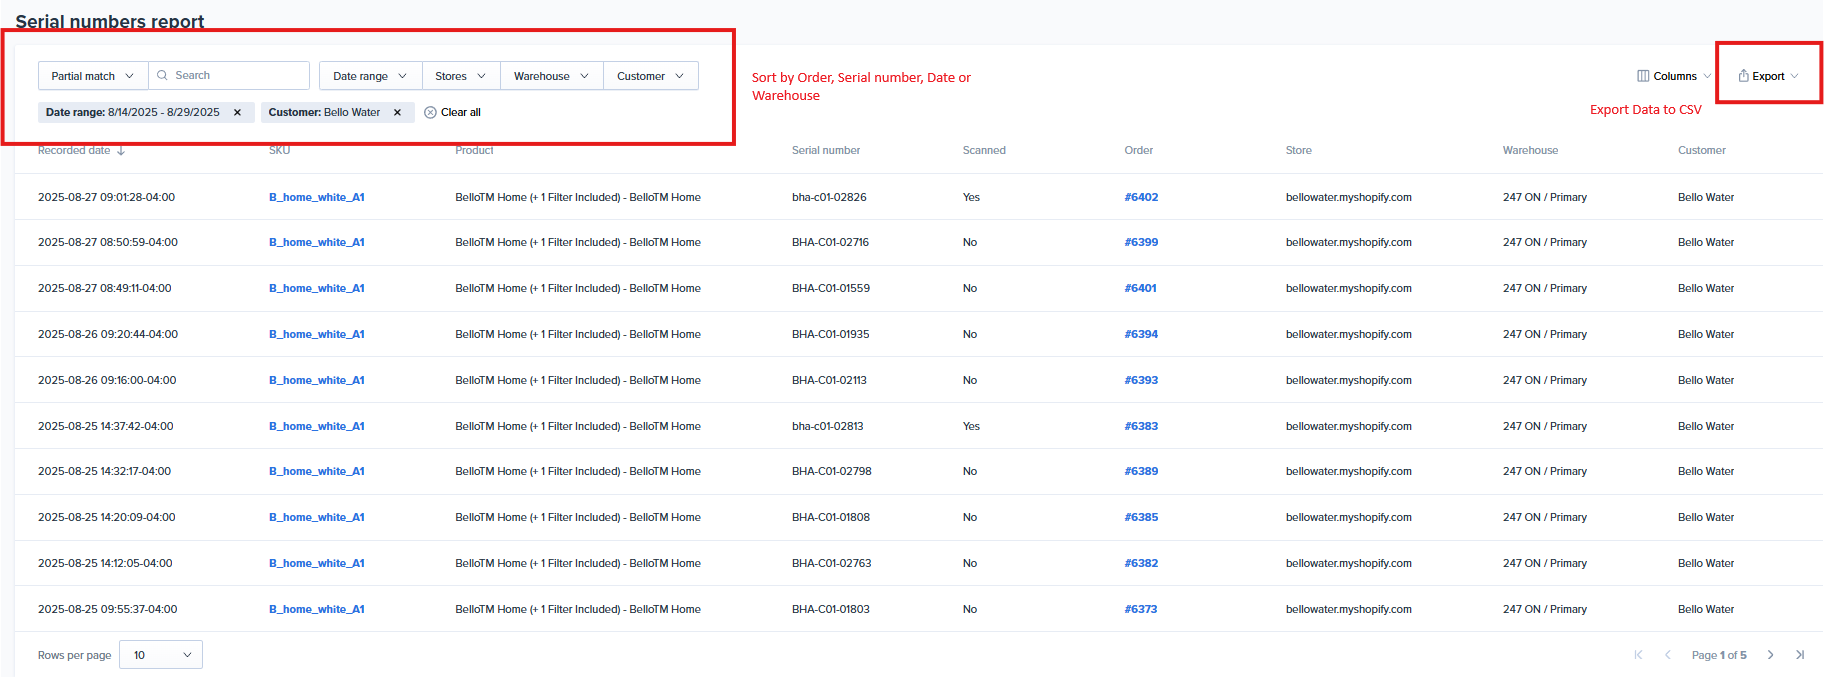Click the Product column header
The height and width of the screenshot is (677, 1824).
tap(474, 151)
